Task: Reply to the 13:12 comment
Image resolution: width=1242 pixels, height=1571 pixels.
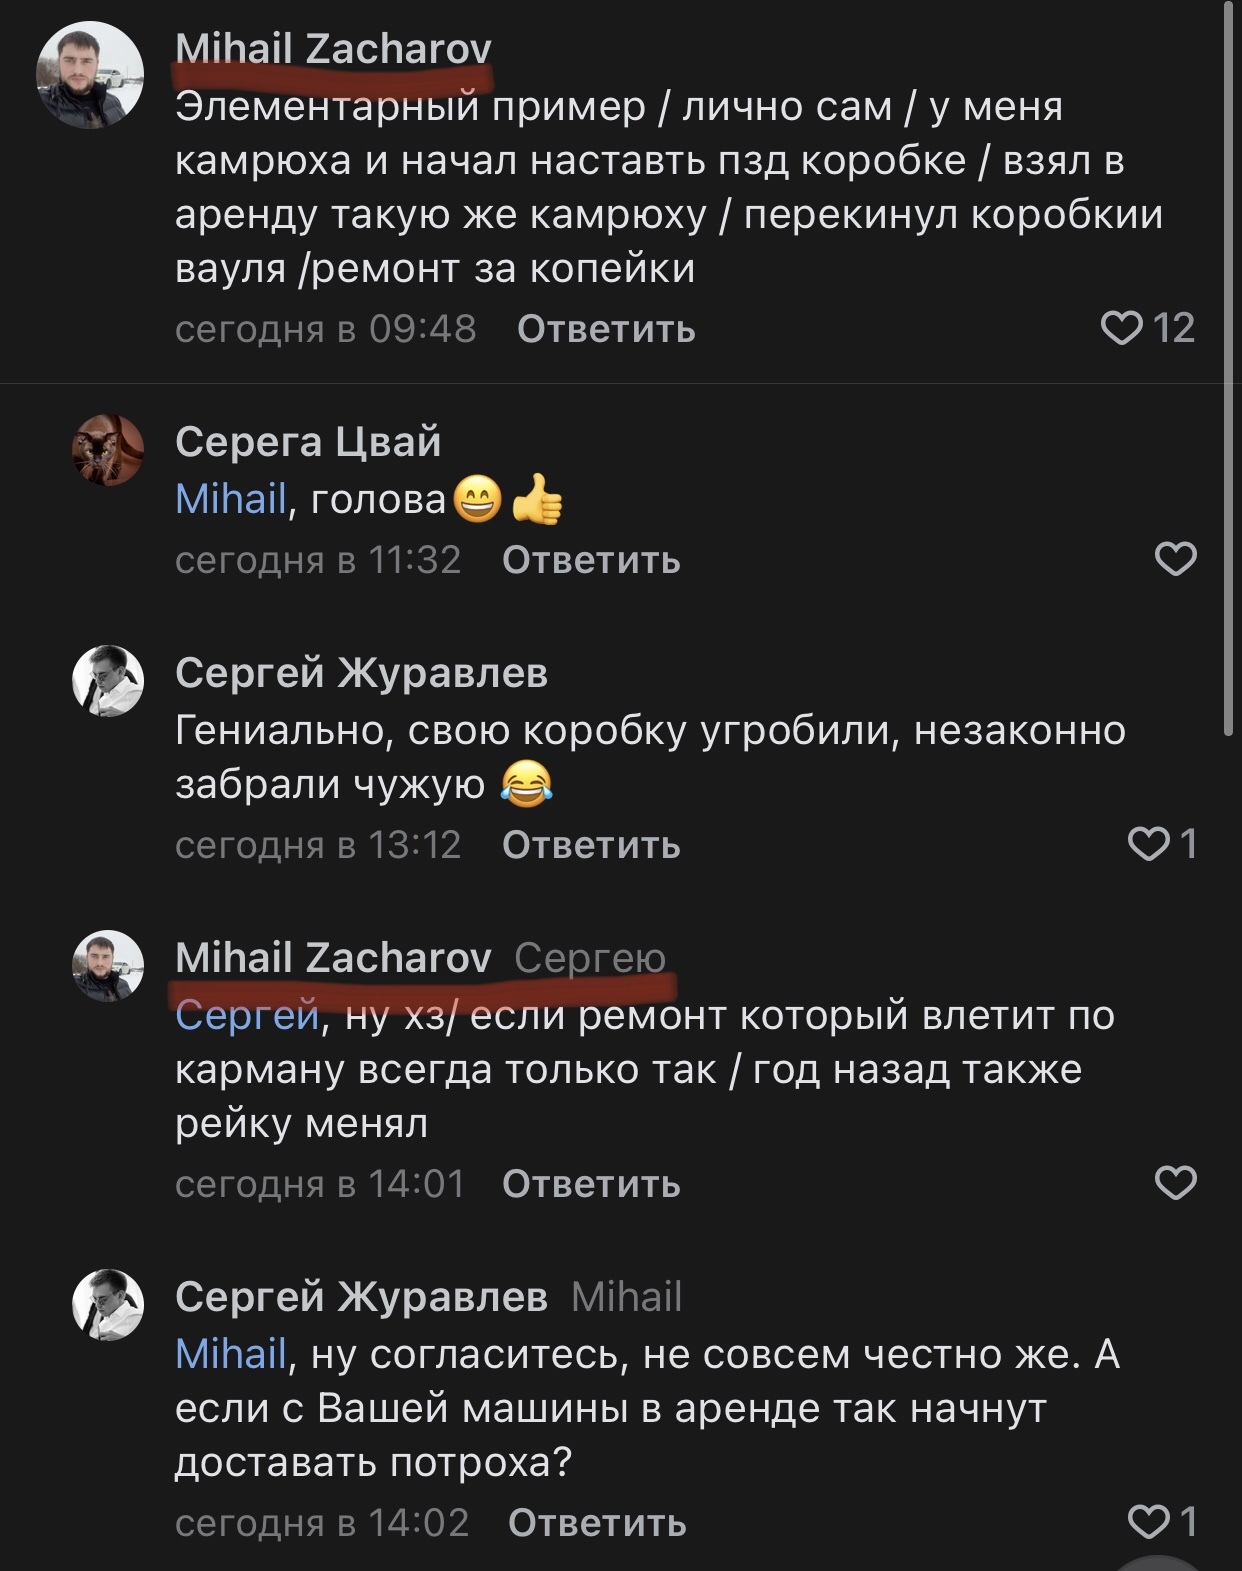Action: tap(591, 845)
